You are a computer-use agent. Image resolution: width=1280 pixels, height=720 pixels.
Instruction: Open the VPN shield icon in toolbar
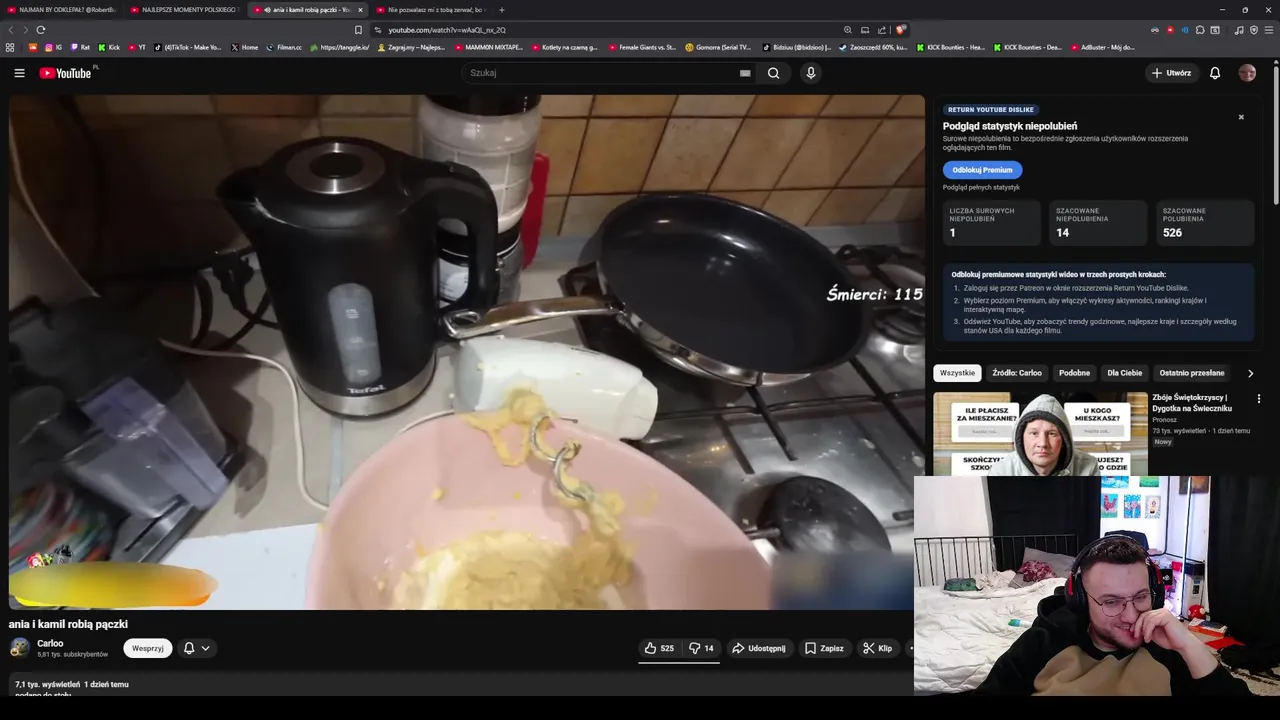click(1254, 30)
